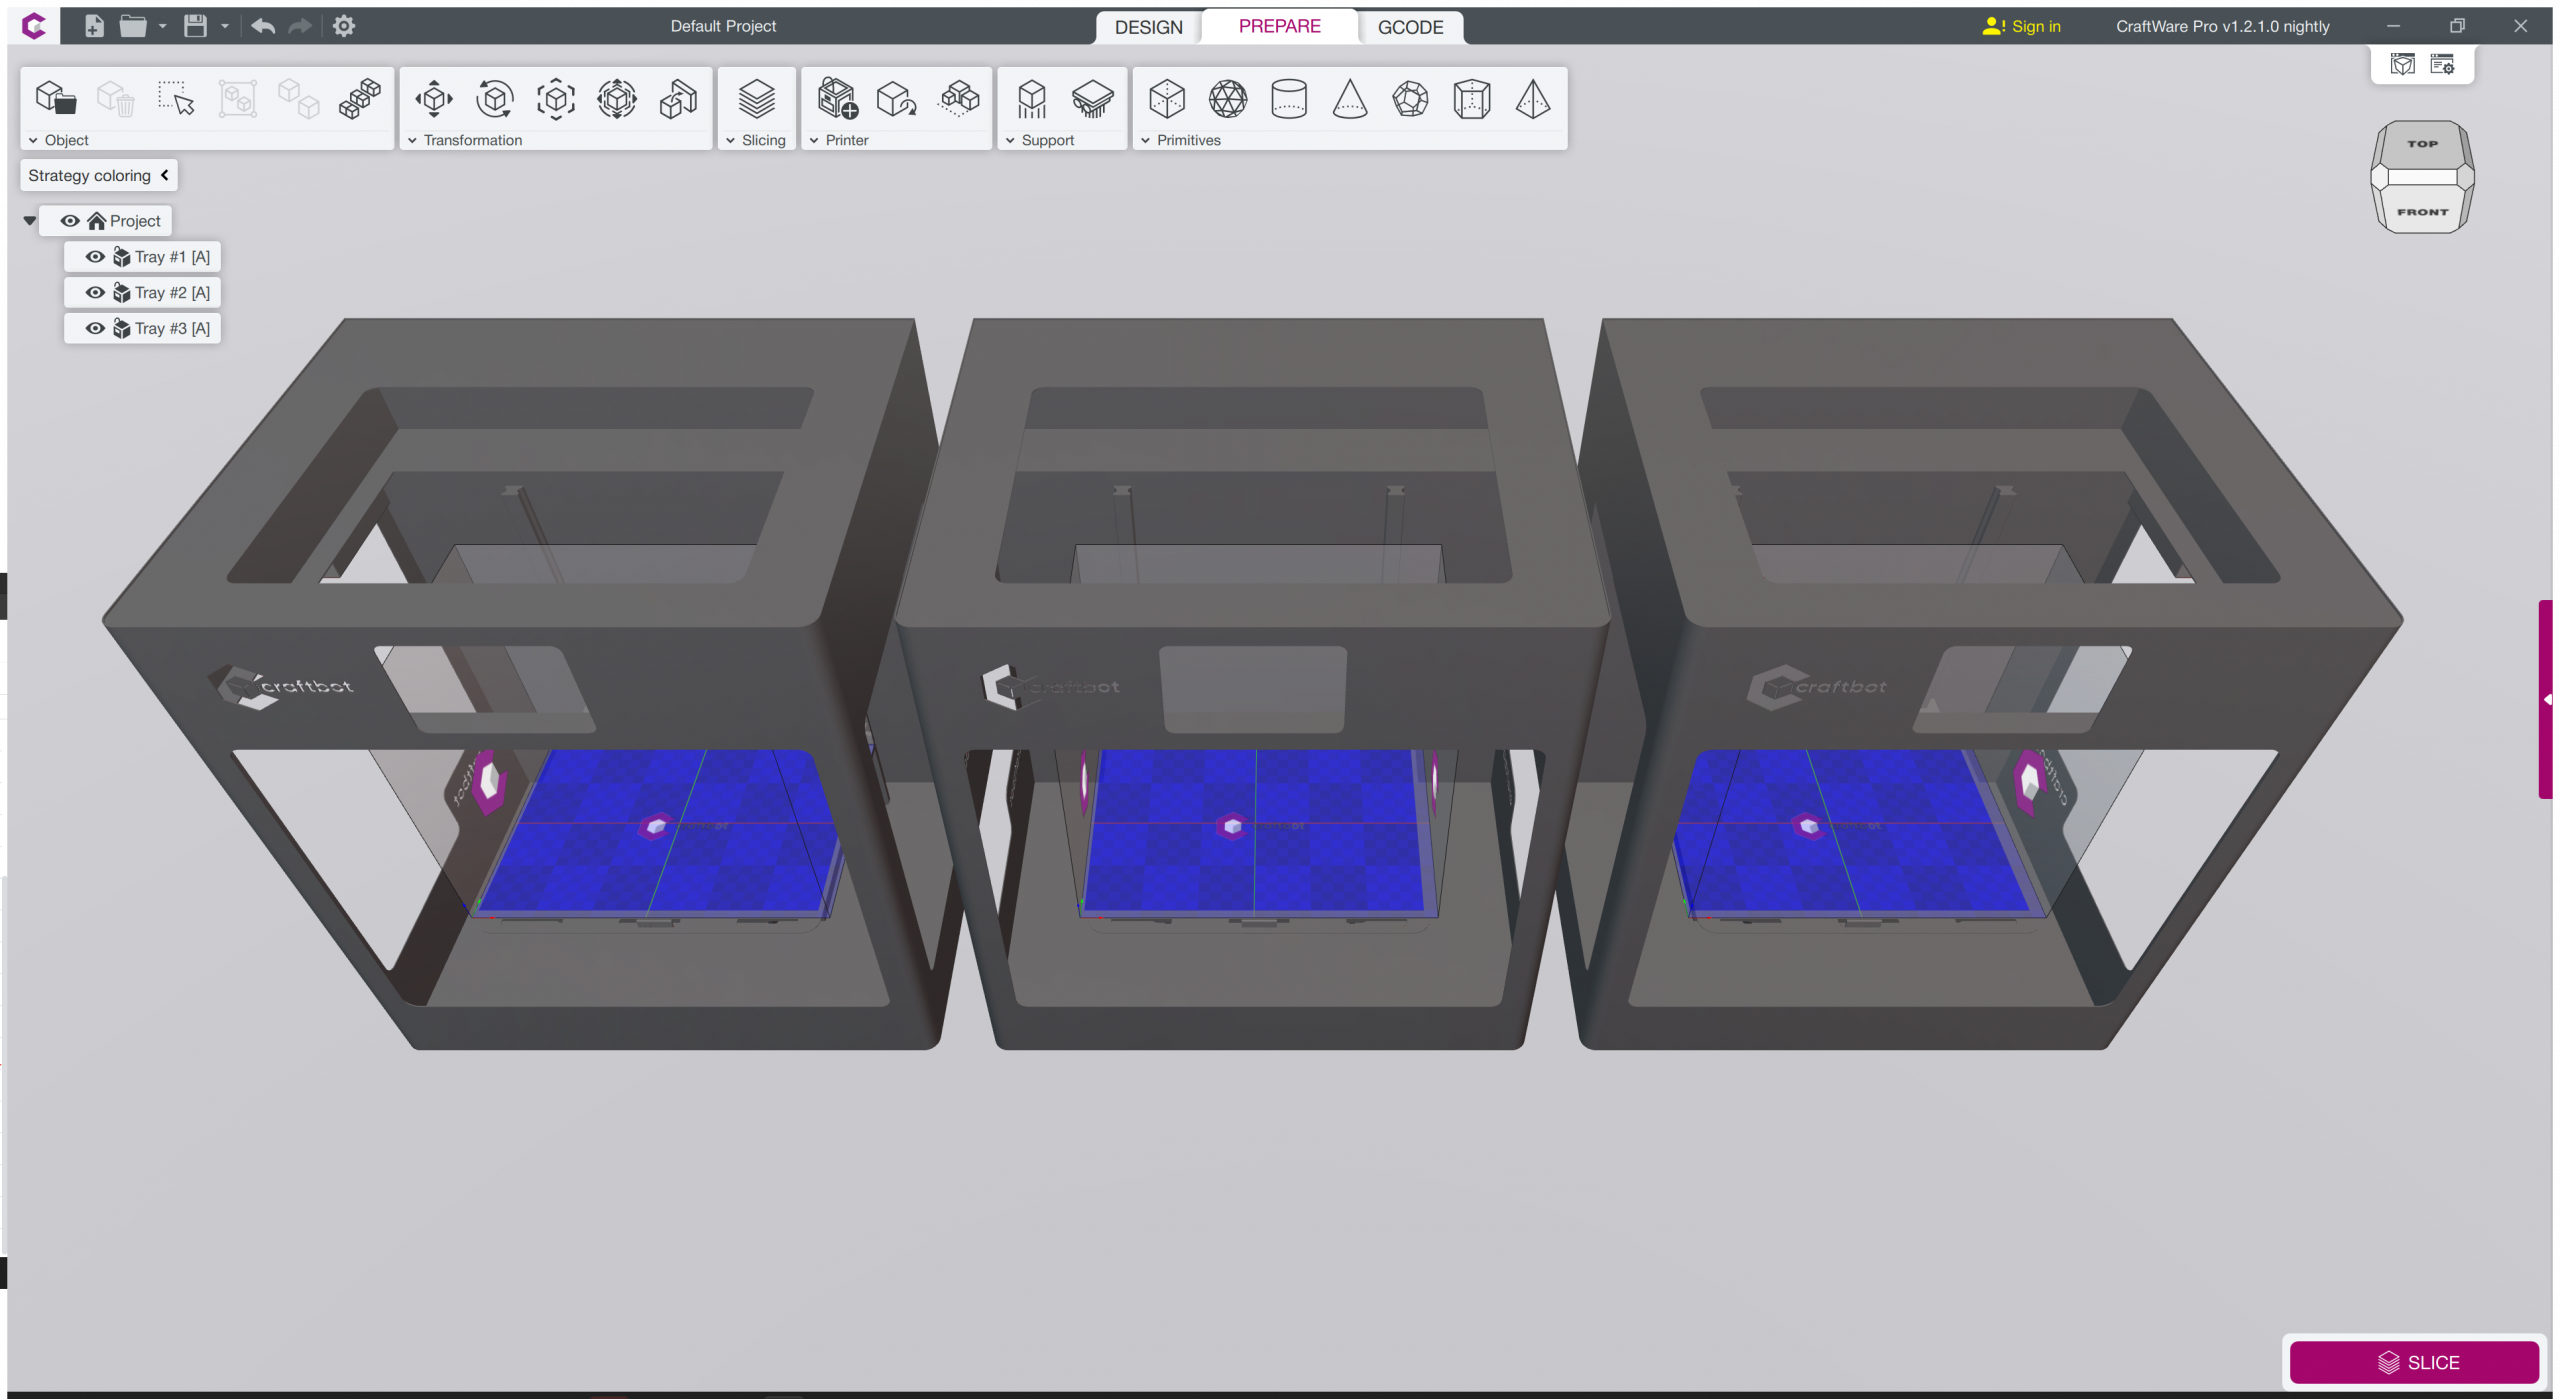The width and height of the screenshot is (2560, 1399).
Task: Click the open object file icon
Action: (55, 99)
